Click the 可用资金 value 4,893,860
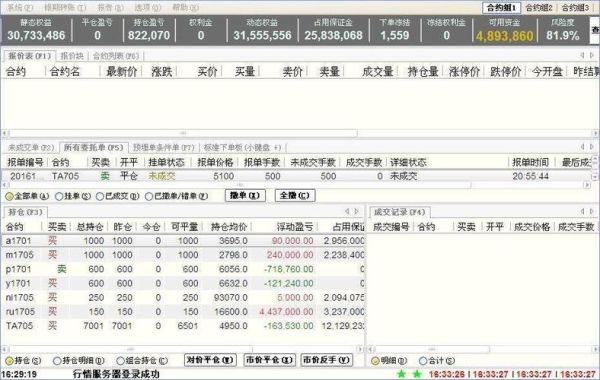This screenshot has height=380, width=600. click(x=504, y=36)
